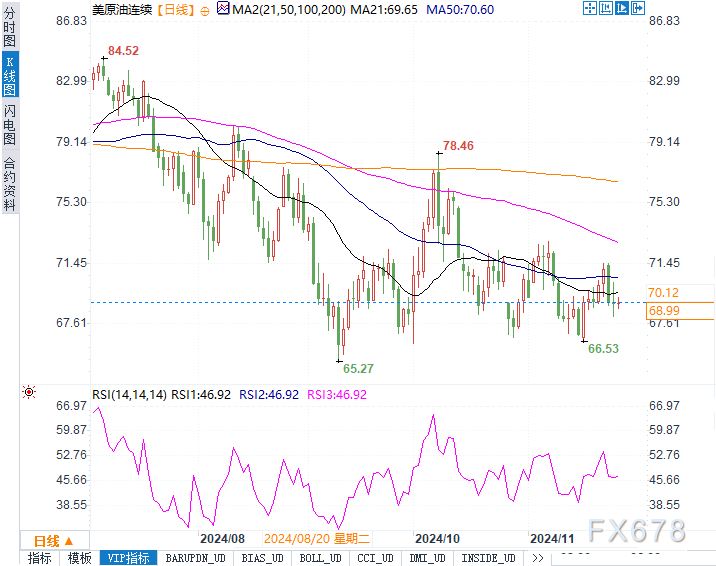Toggle the highlighted axis play icon

(x=621, y=8)
